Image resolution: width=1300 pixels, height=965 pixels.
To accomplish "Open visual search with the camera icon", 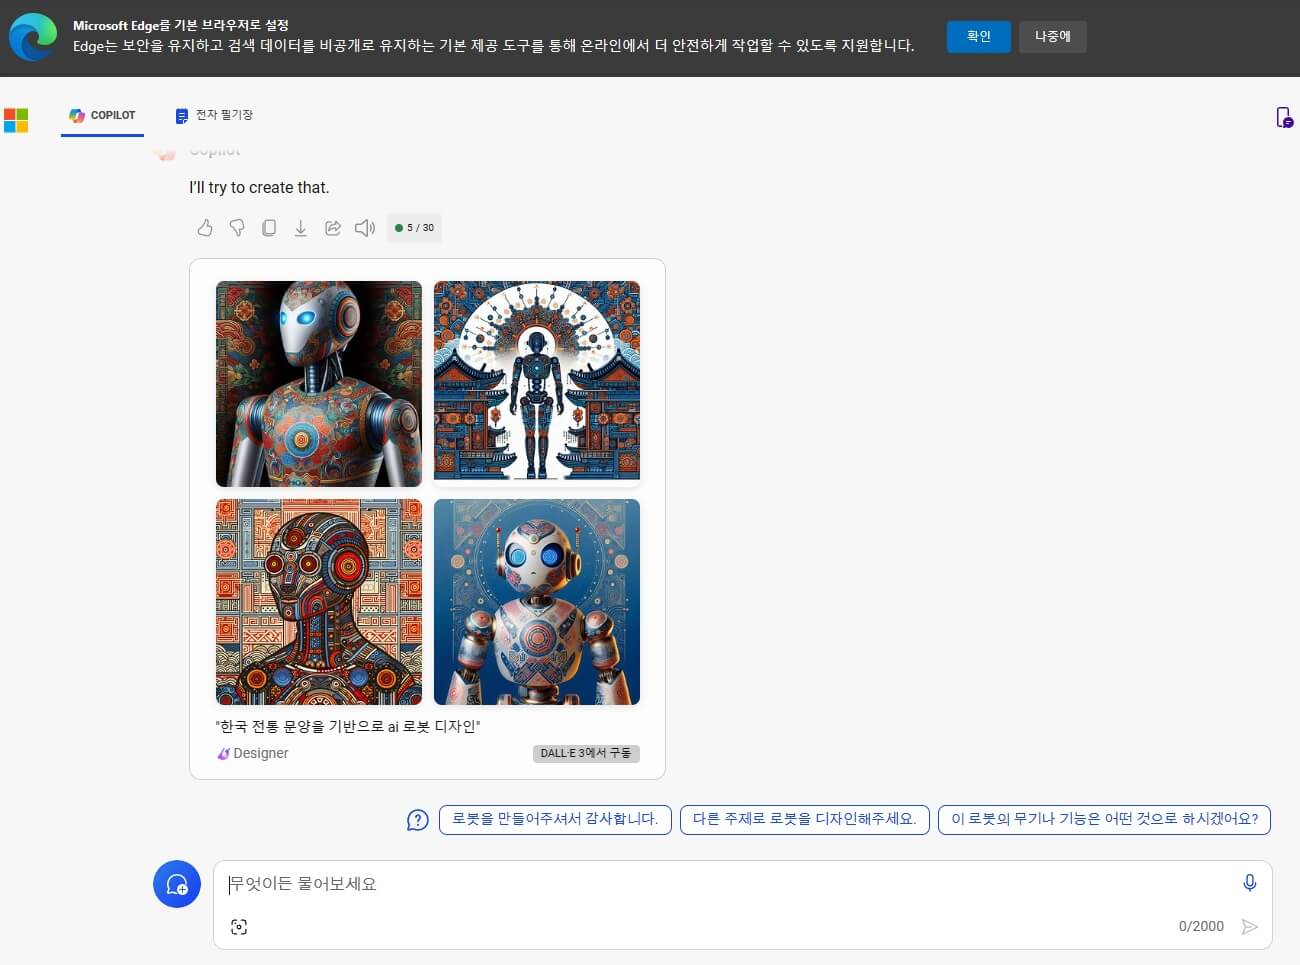I will pyautogui.click(x=239, y=926).
